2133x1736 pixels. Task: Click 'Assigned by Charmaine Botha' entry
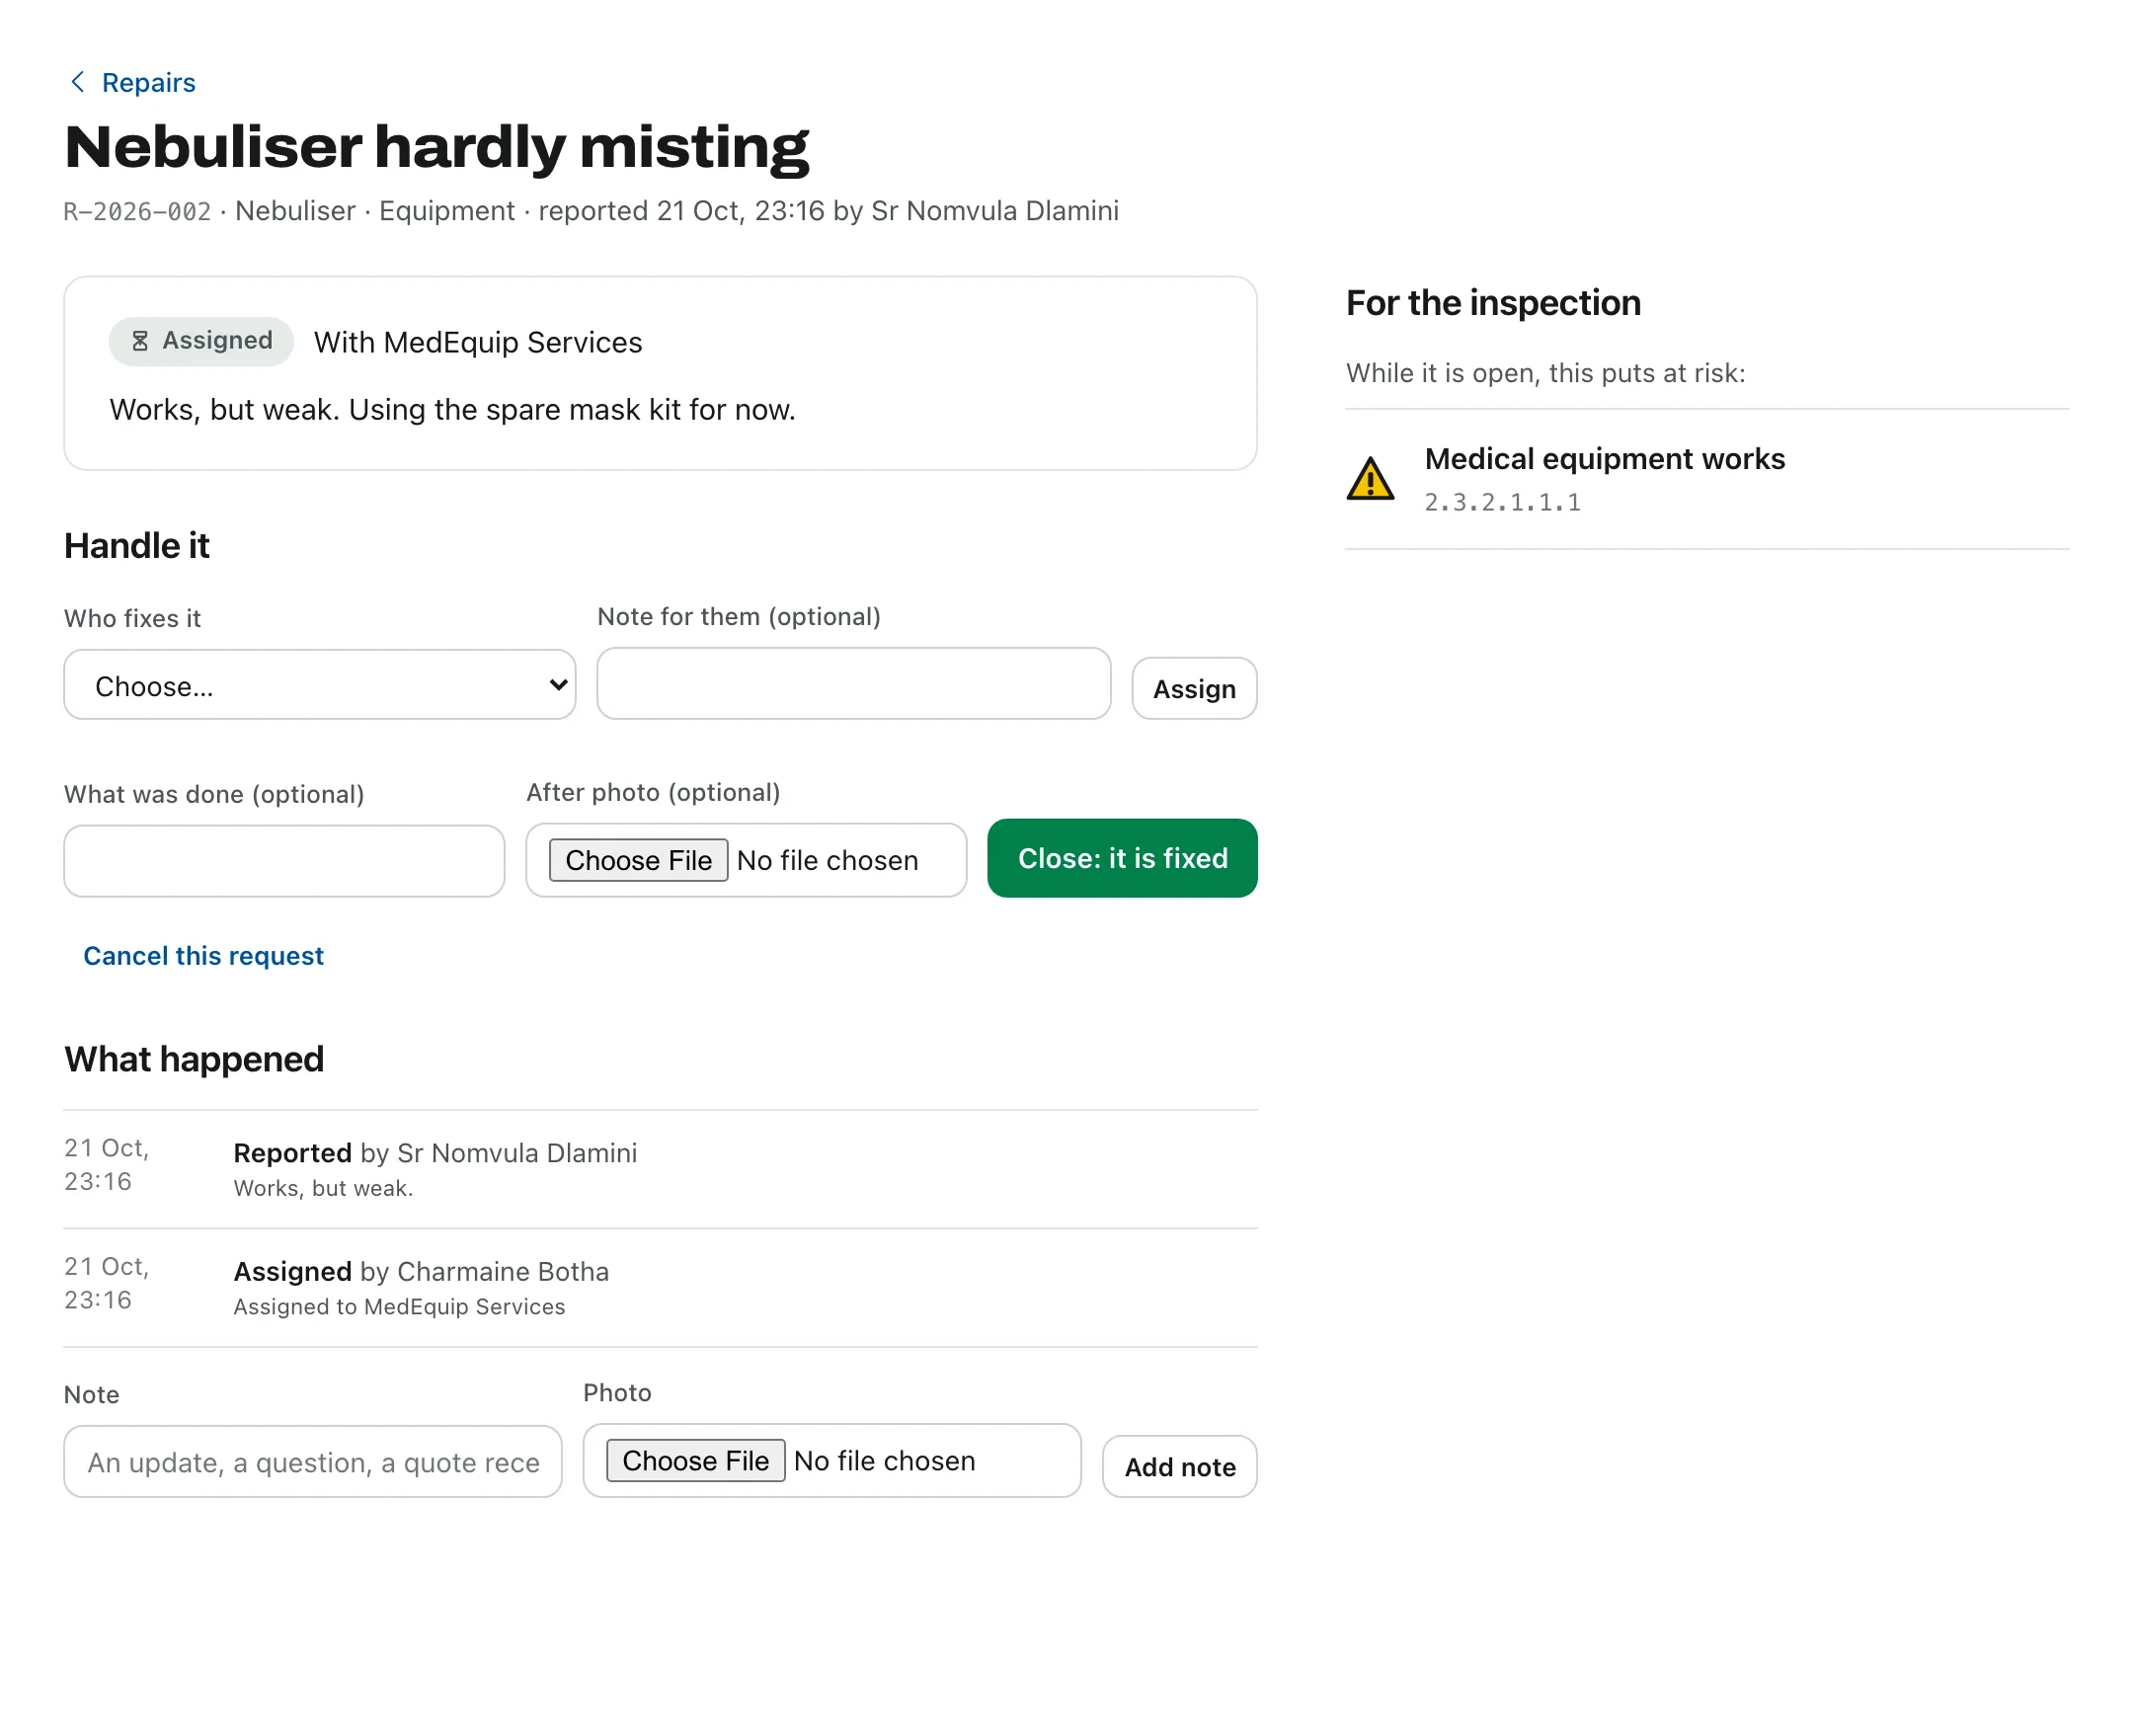pyautogui.click(x=421, y=1271)
